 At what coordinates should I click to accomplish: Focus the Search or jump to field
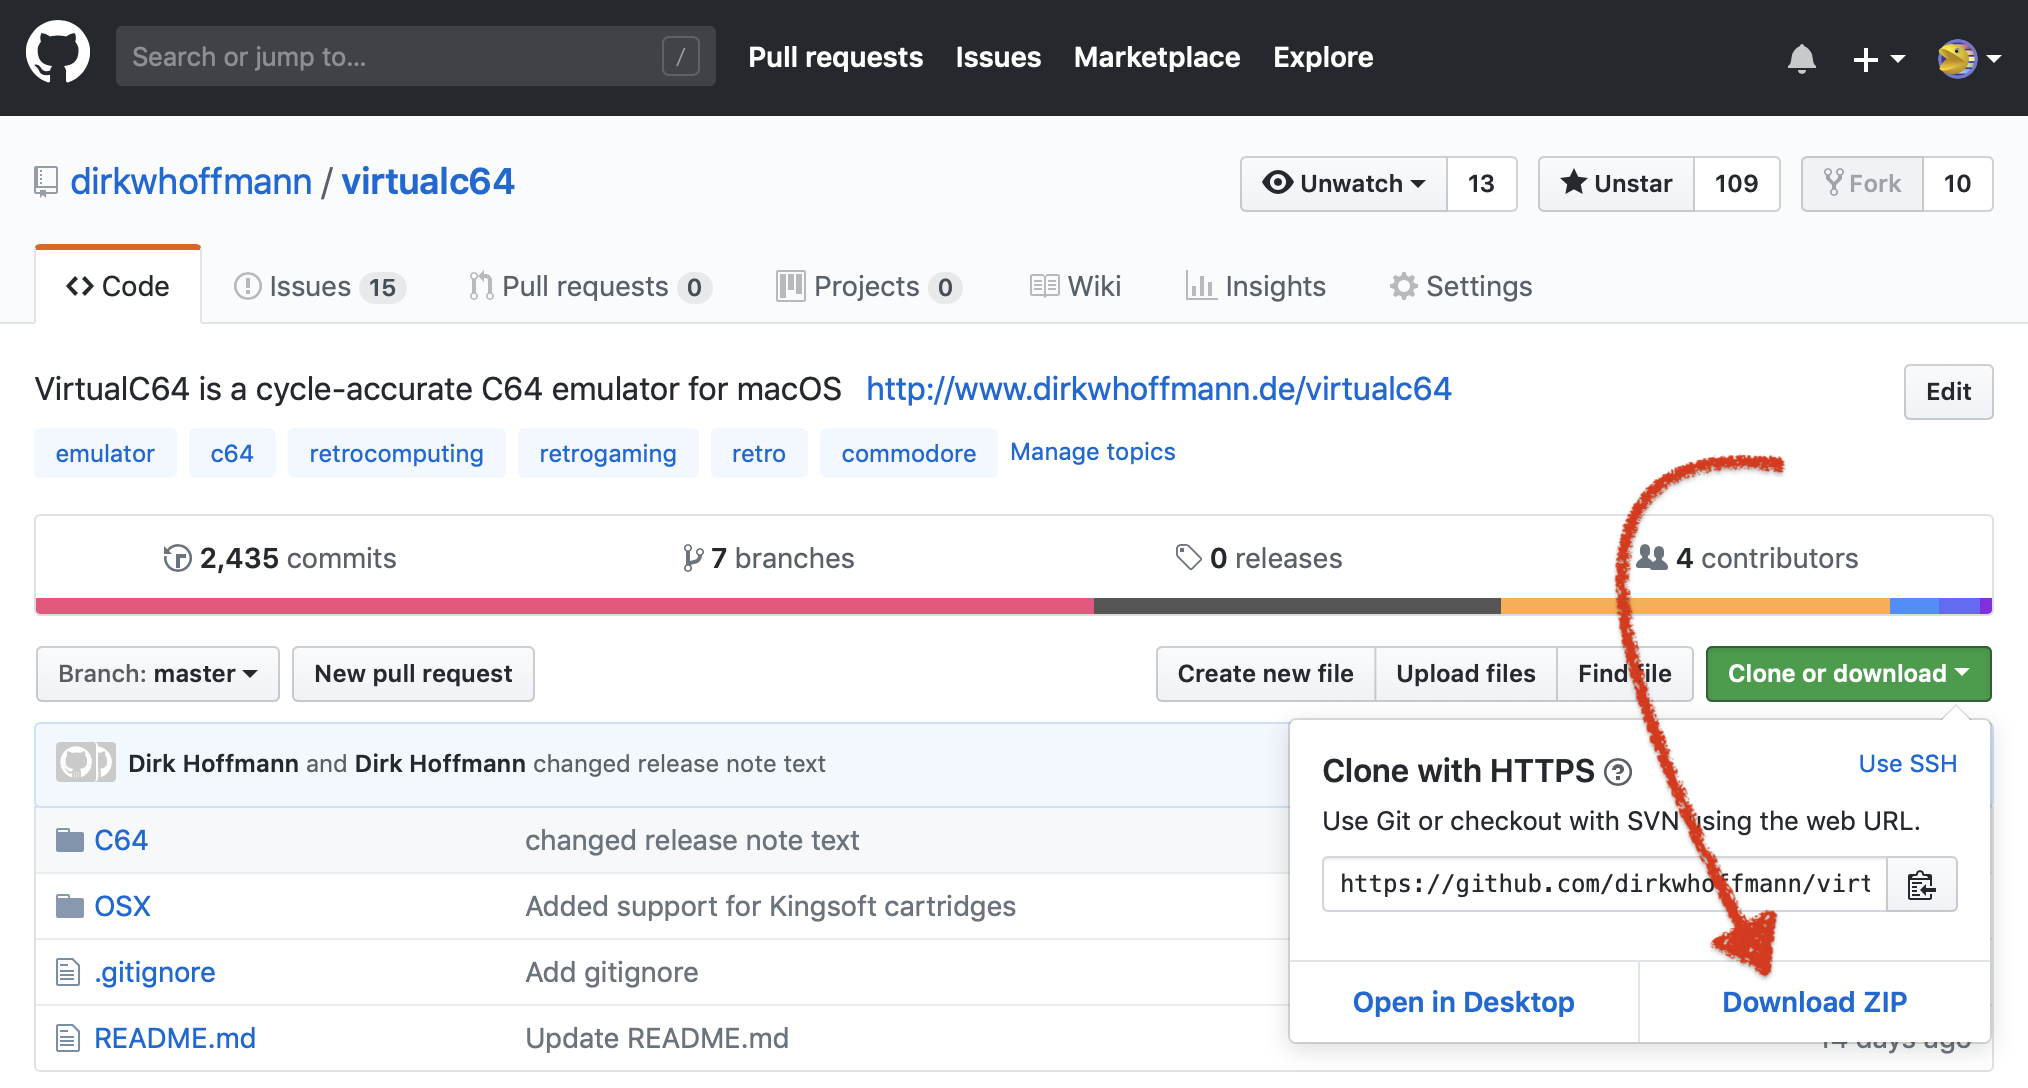click(x=415, y=56)
